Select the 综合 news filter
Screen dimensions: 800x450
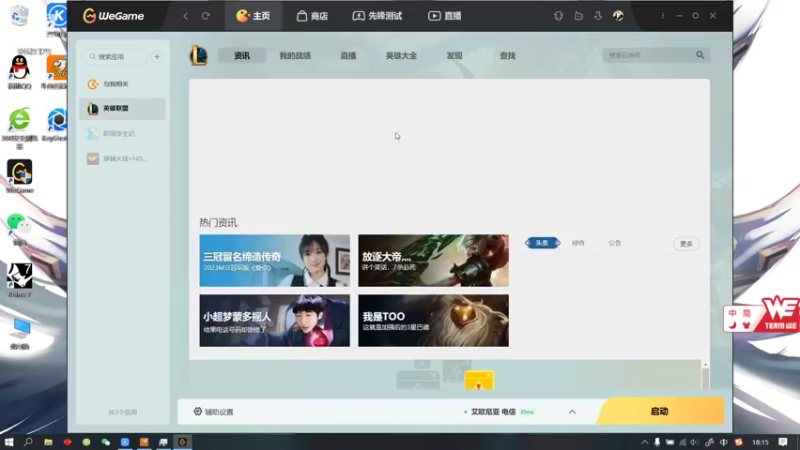point(578,243)
